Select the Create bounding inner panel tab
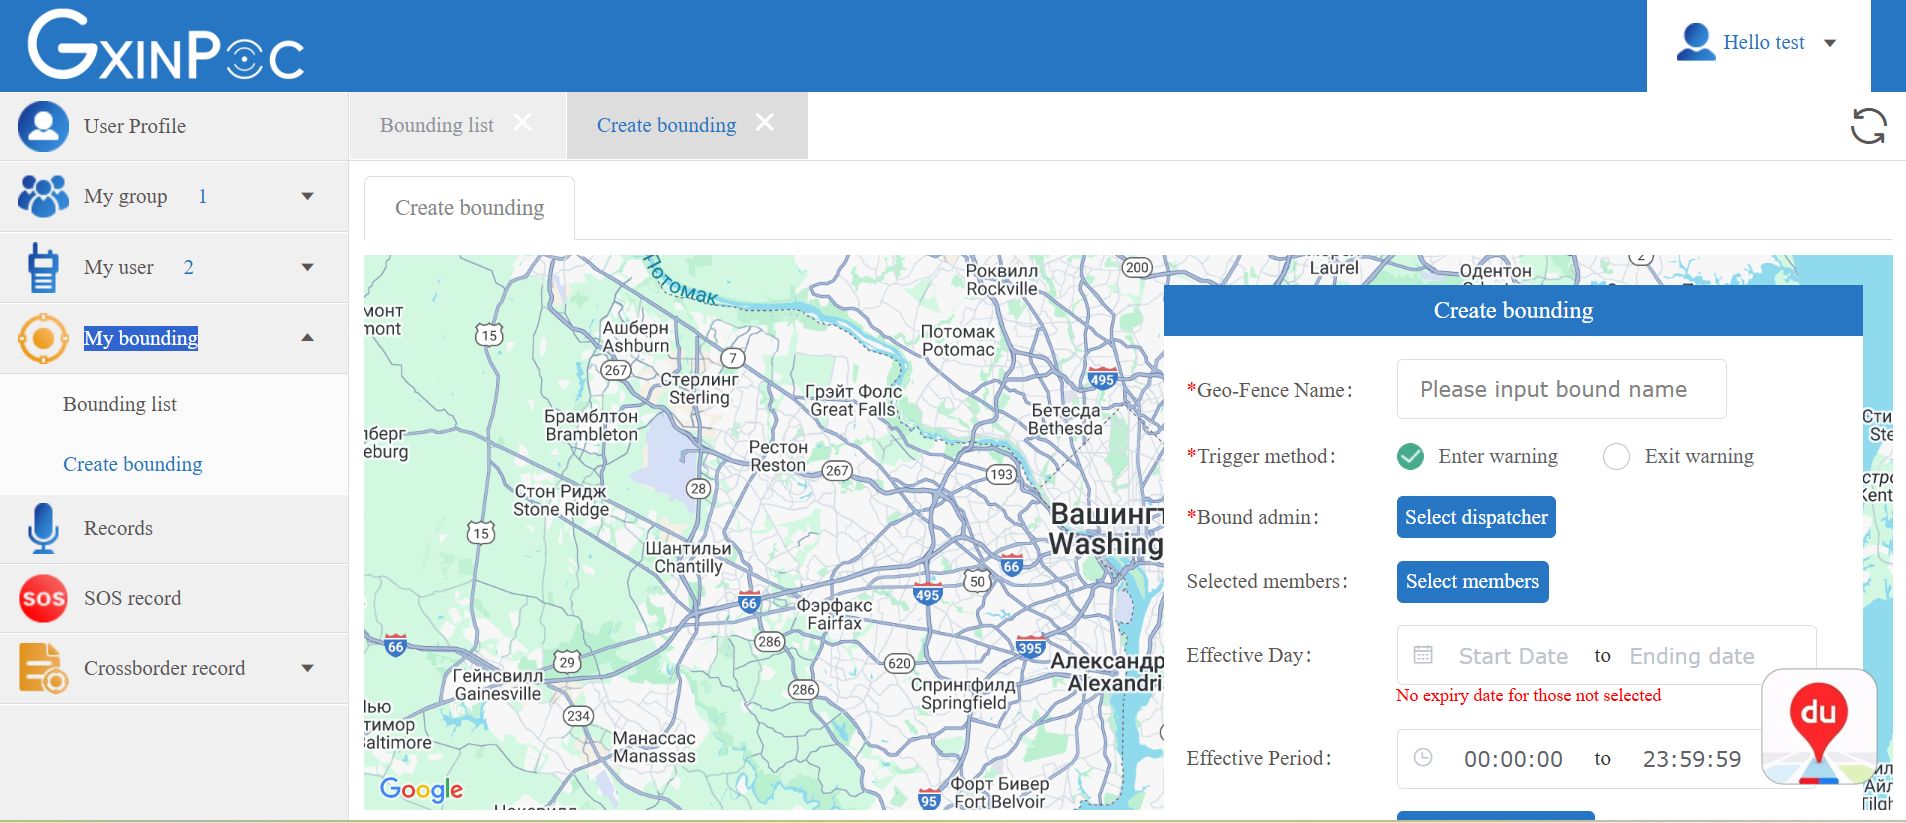Image resolution: width=1906 pixels, height=823 pixels. [x=469, y=208]
